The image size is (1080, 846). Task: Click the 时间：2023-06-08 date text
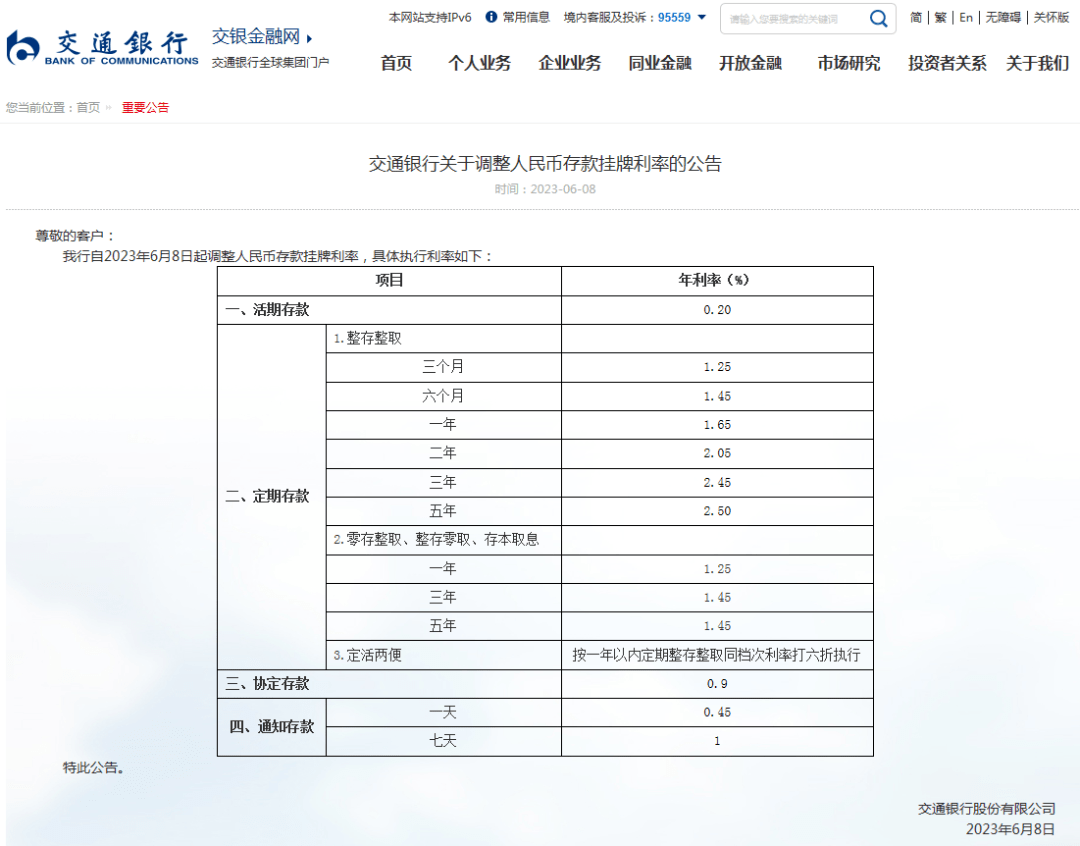point(545,189)
